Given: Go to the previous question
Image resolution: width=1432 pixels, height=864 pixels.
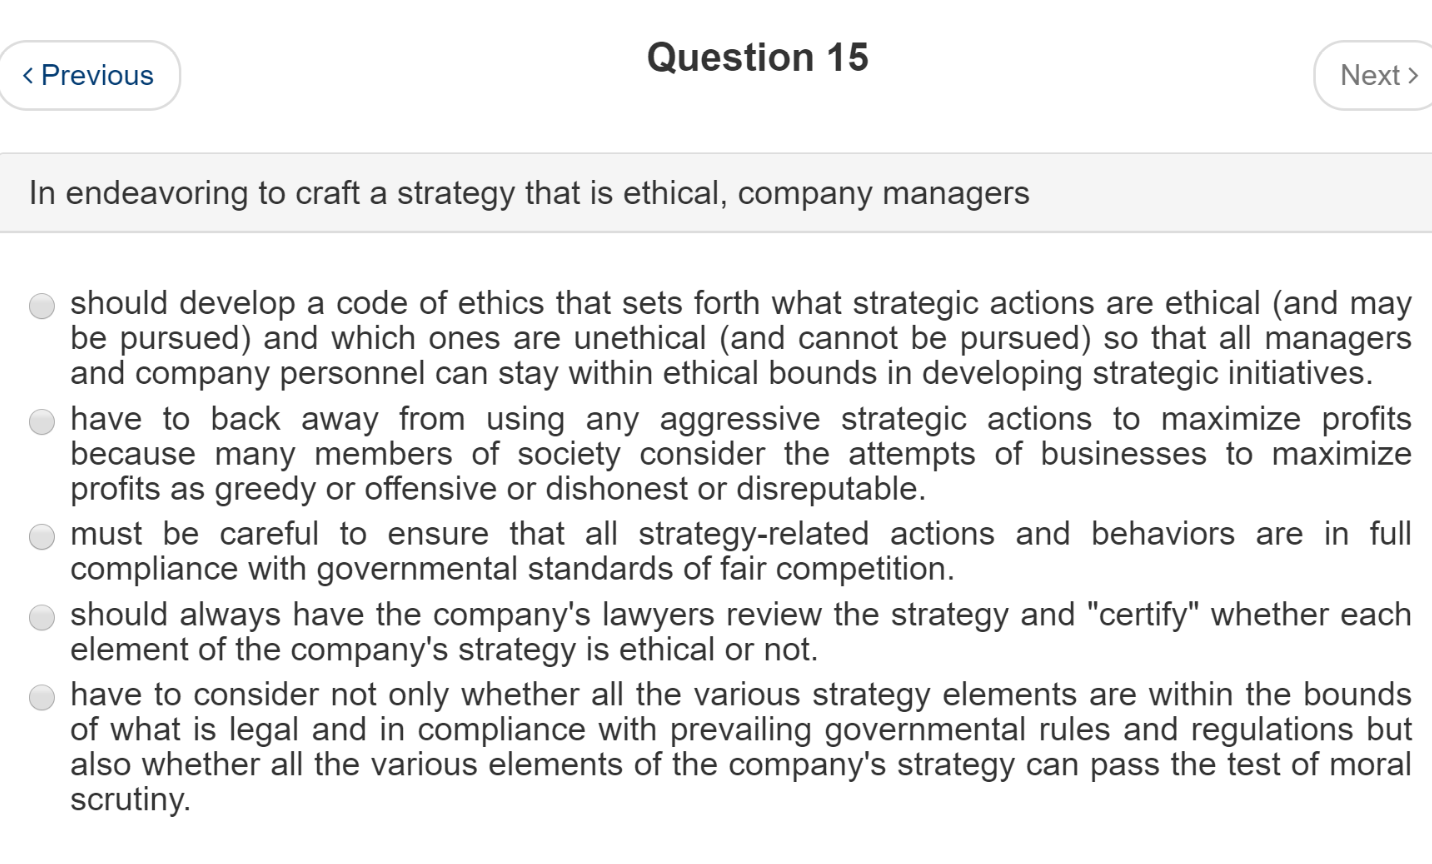Looking at the screenshot, I should coord(90,74).
